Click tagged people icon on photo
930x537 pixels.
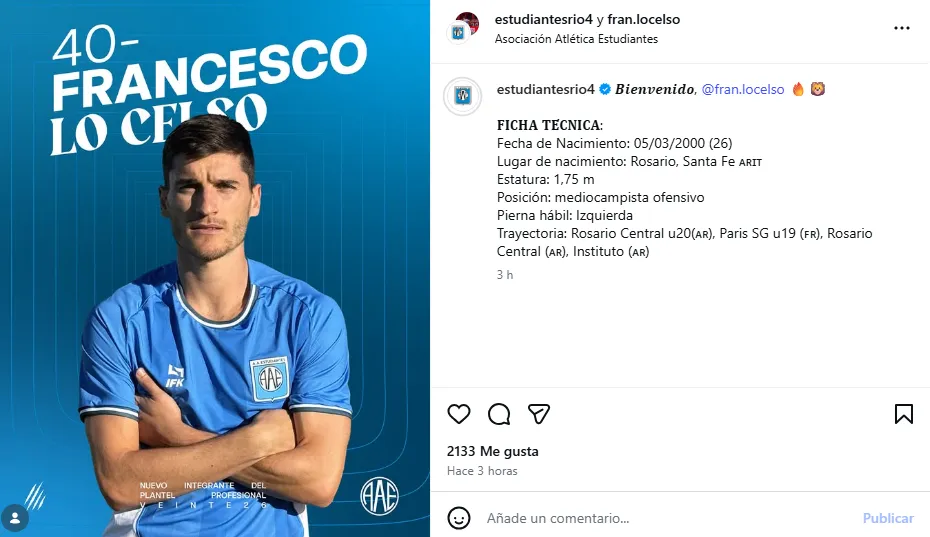click(x=15, y=519)
